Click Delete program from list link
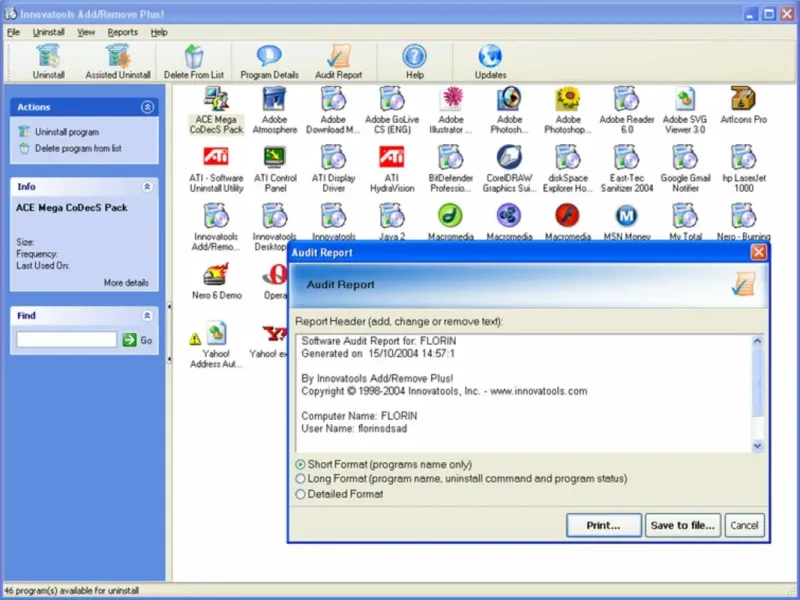800x600 pixels. (78, 148)
